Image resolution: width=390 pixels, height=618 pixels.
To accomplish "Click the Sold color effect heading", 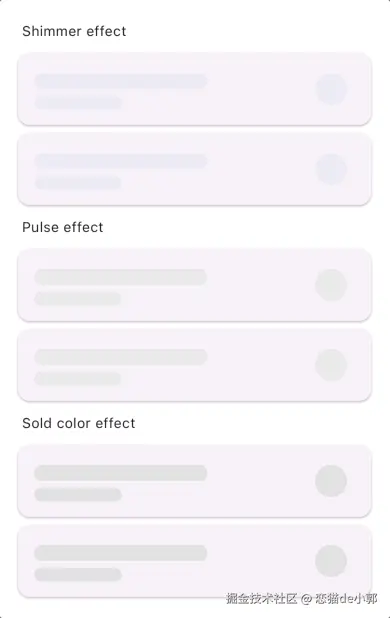I will pos(79,423).
